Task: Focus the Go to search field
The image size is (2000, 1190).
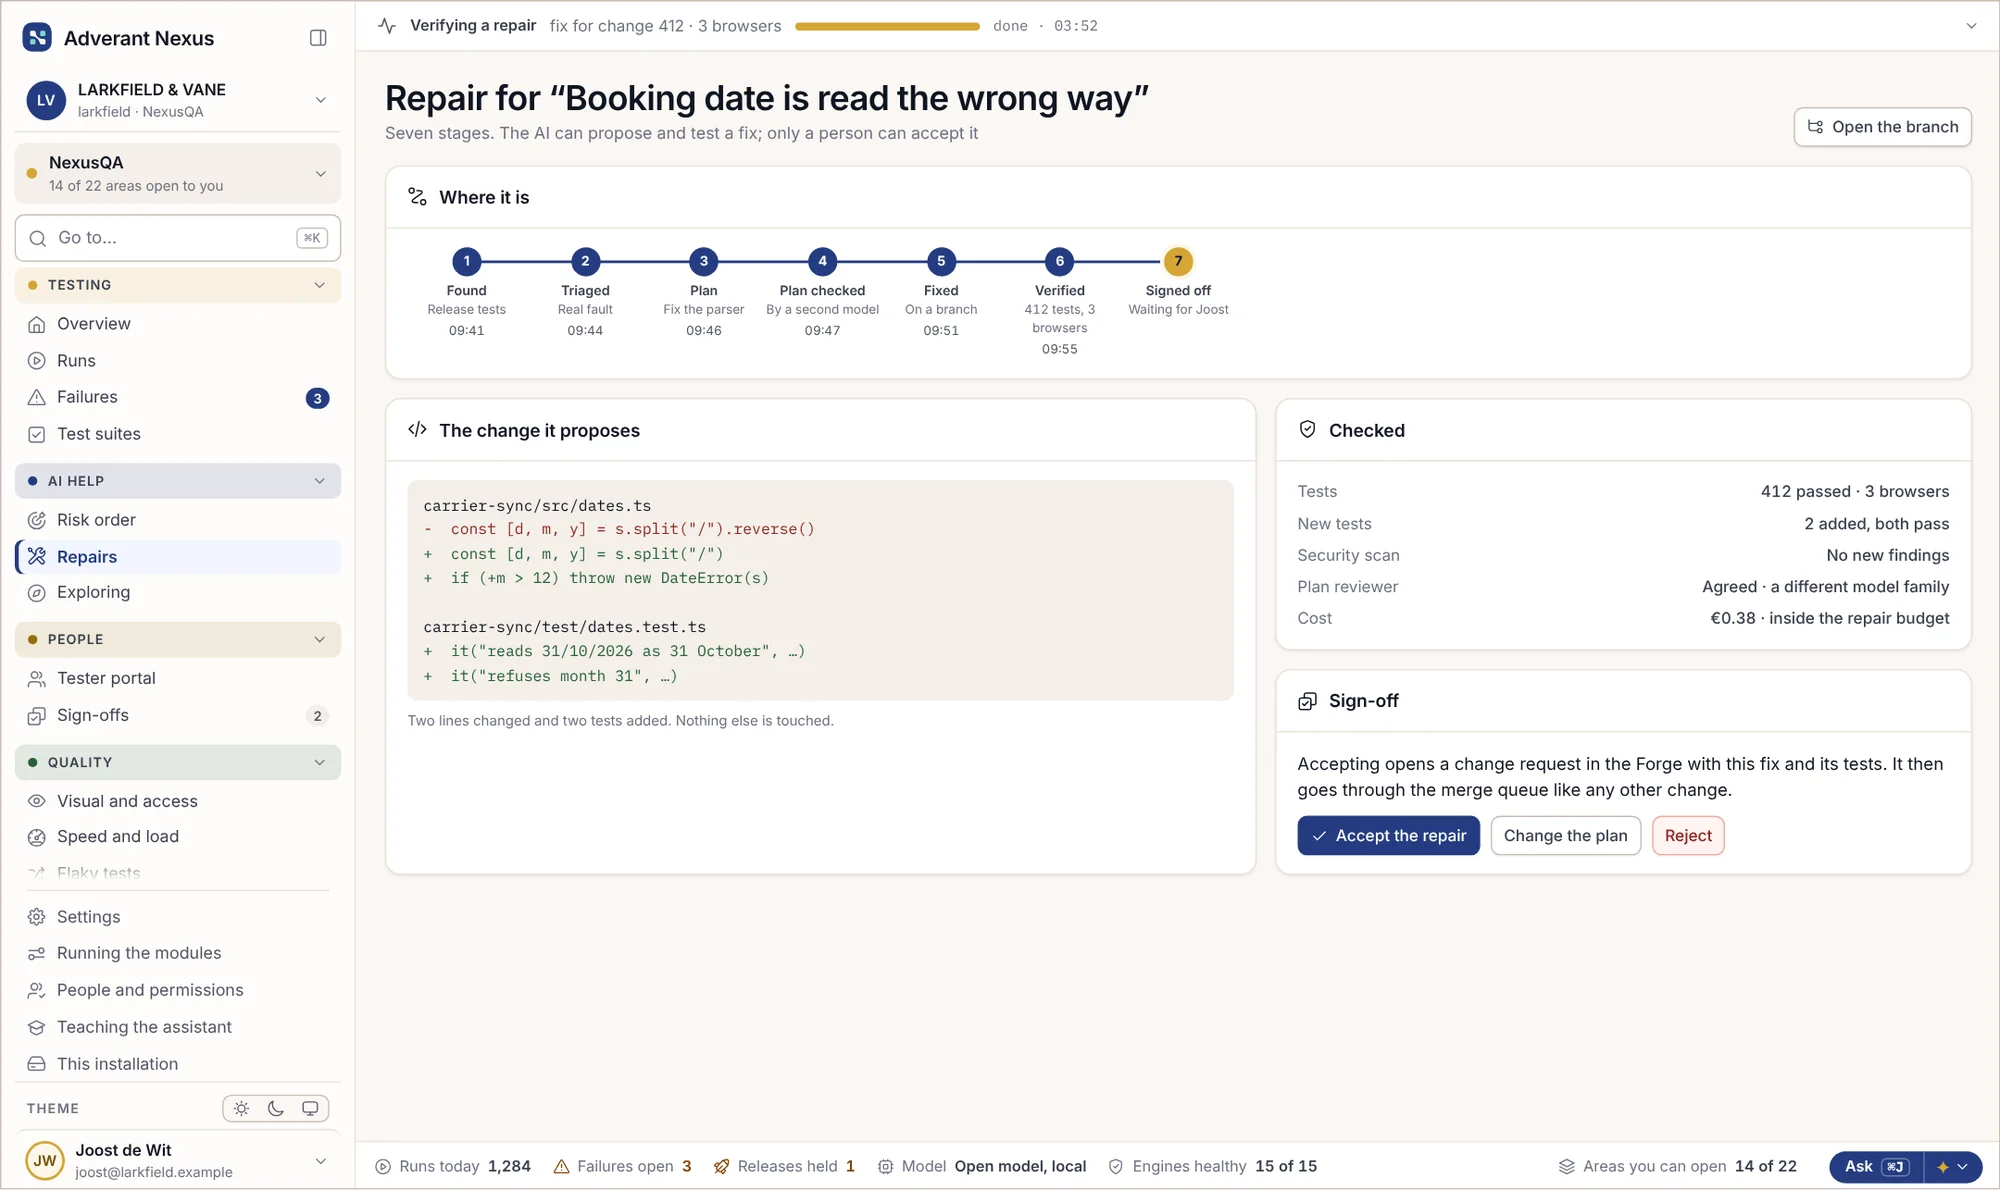Action: [178, 238]
